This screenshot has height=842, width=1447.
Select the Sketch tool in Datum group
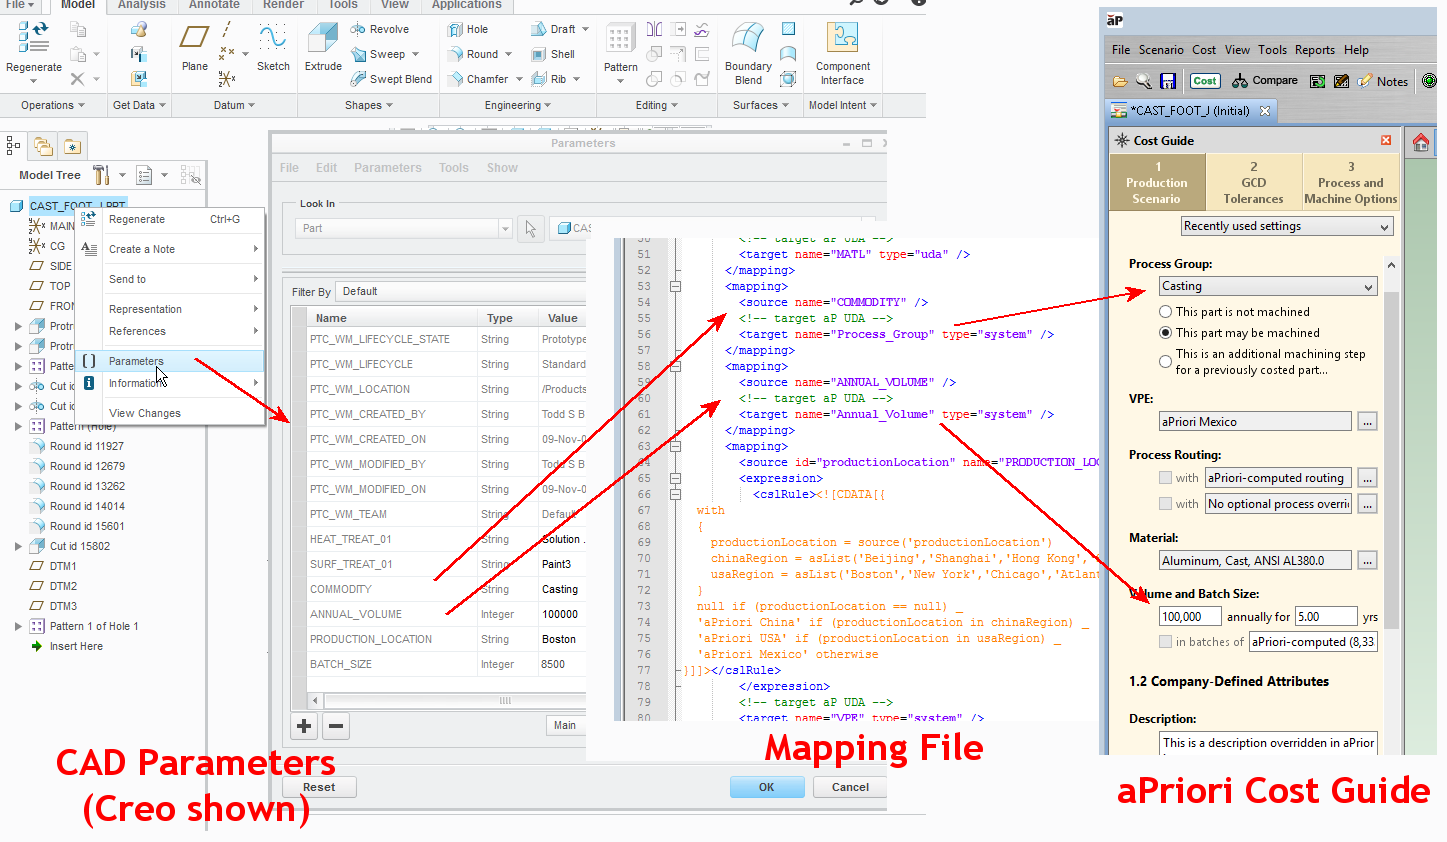pyautogui.click(x=273, y=45)
